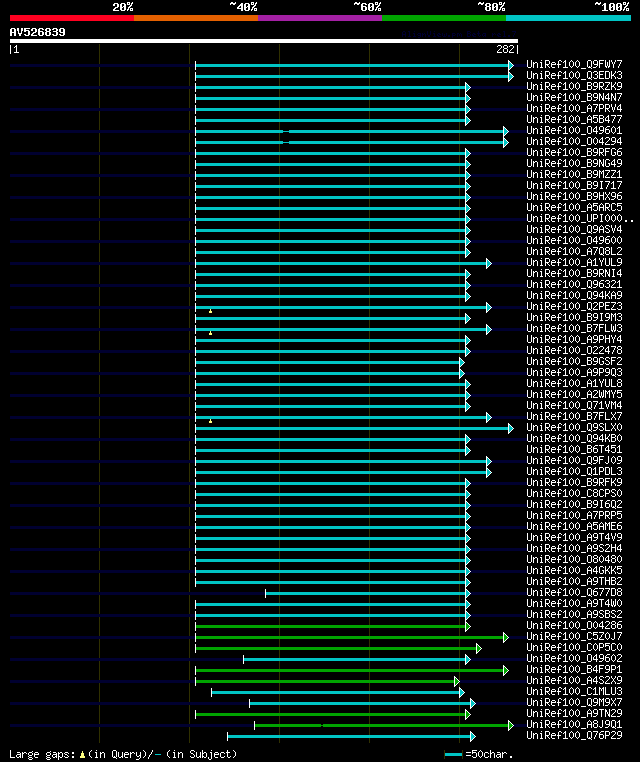Open the UniRef100_C1MLU3 entry
640x762 pixels.
click(x=574, y=692)
